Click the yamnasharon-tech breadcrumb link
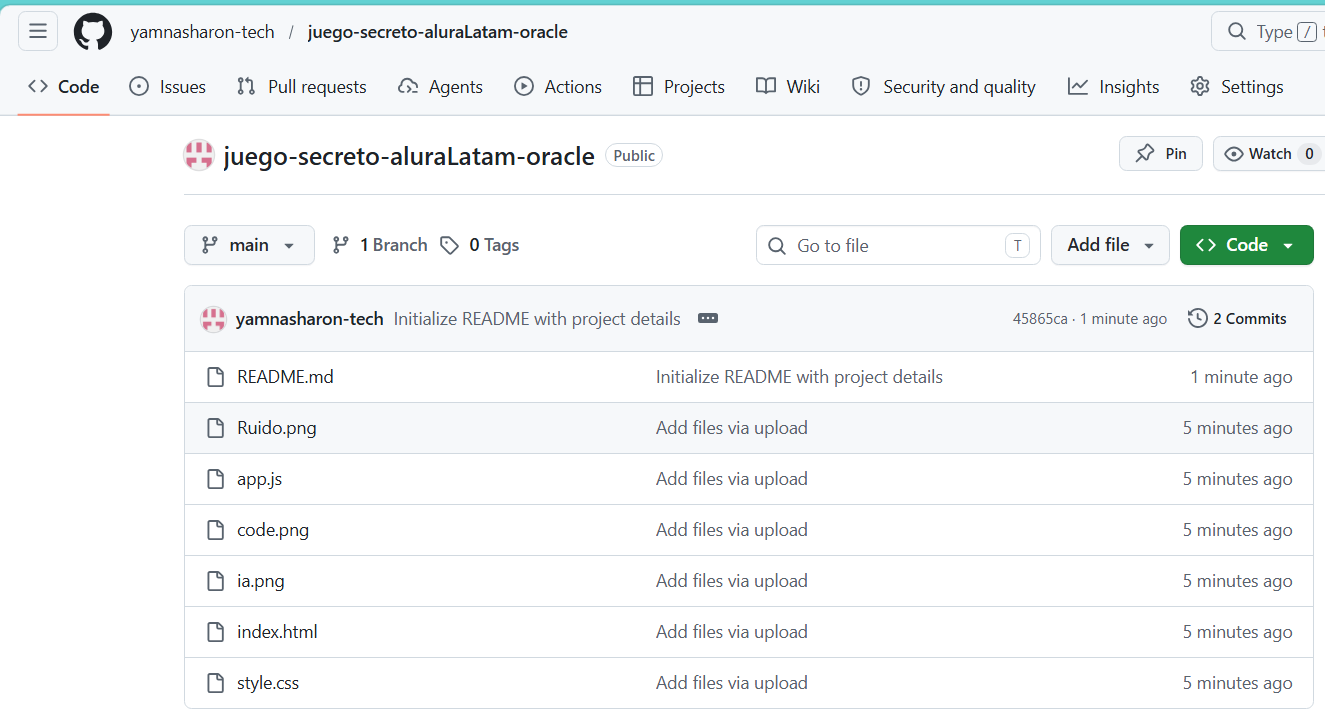1325x726 pixels. [x=202, y=32]
